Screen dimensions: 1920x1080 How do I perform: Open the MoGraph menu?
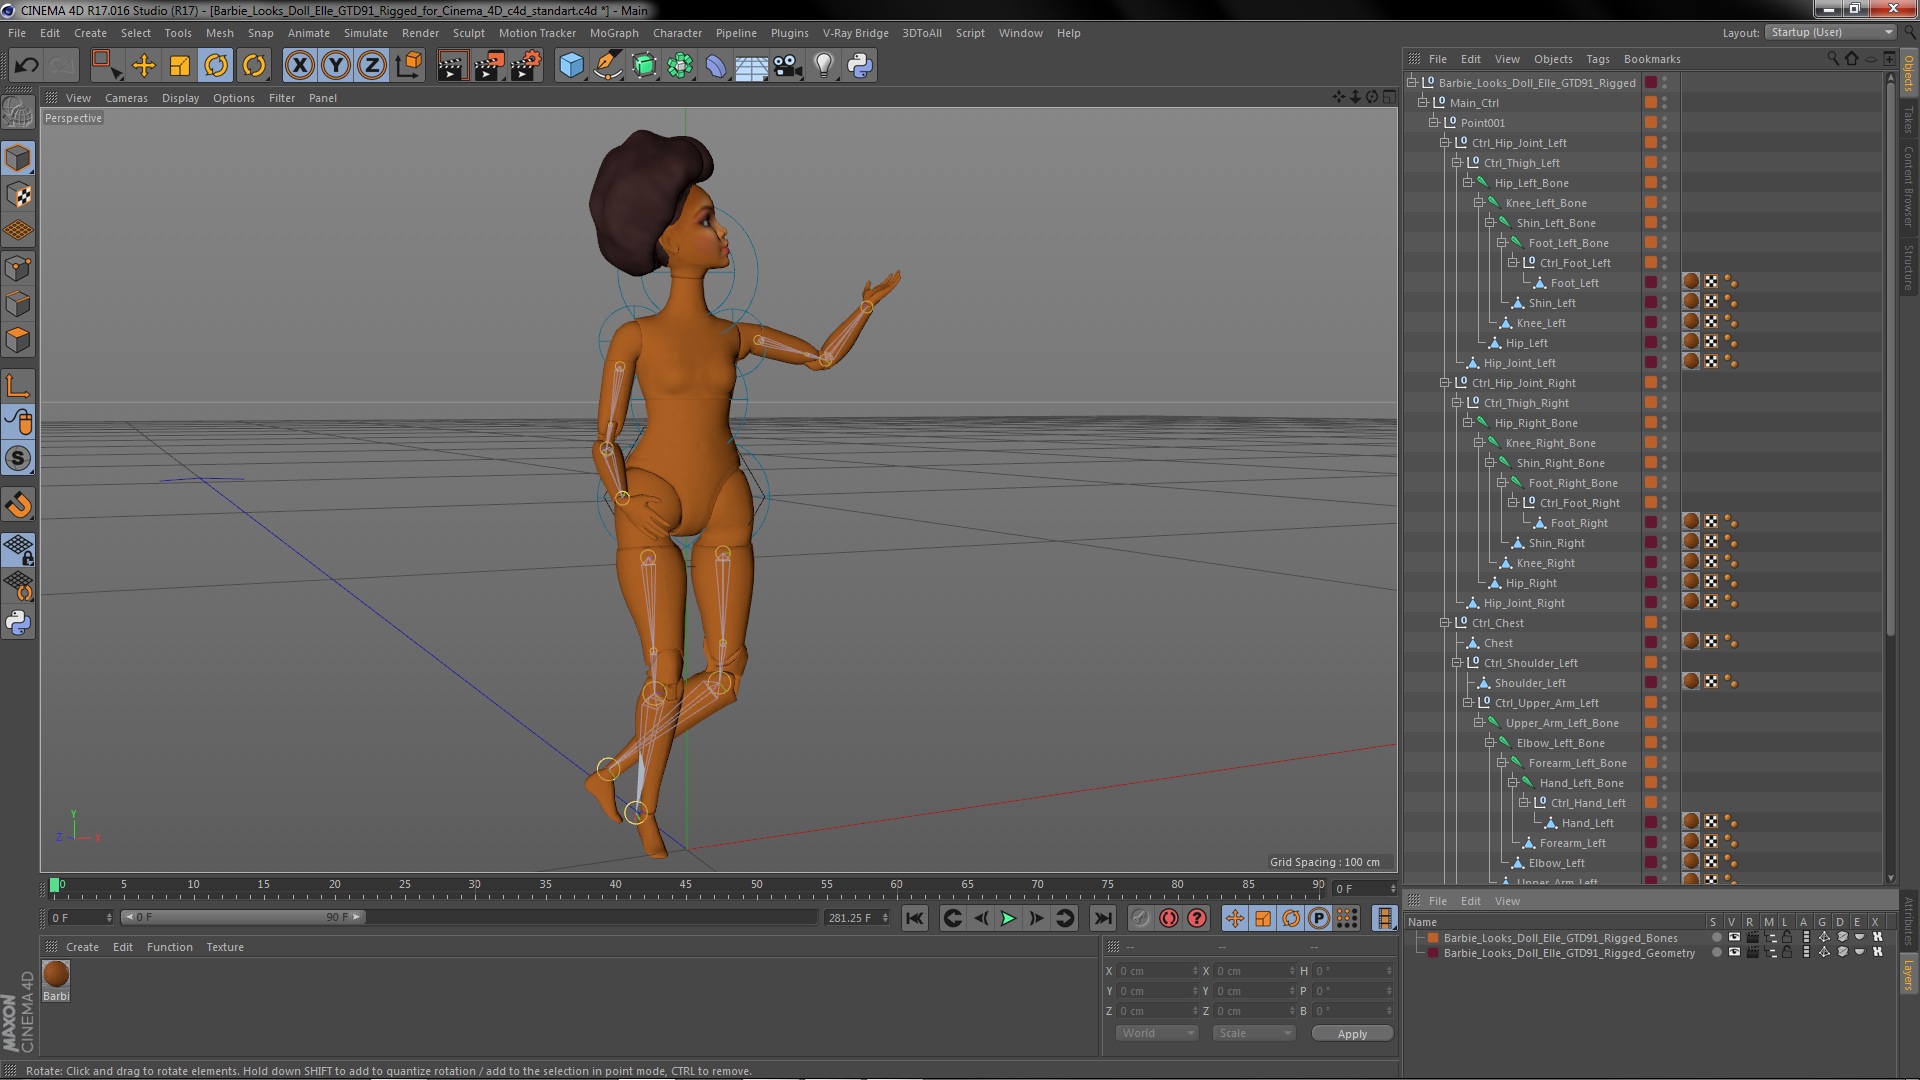tap(614, 33)
